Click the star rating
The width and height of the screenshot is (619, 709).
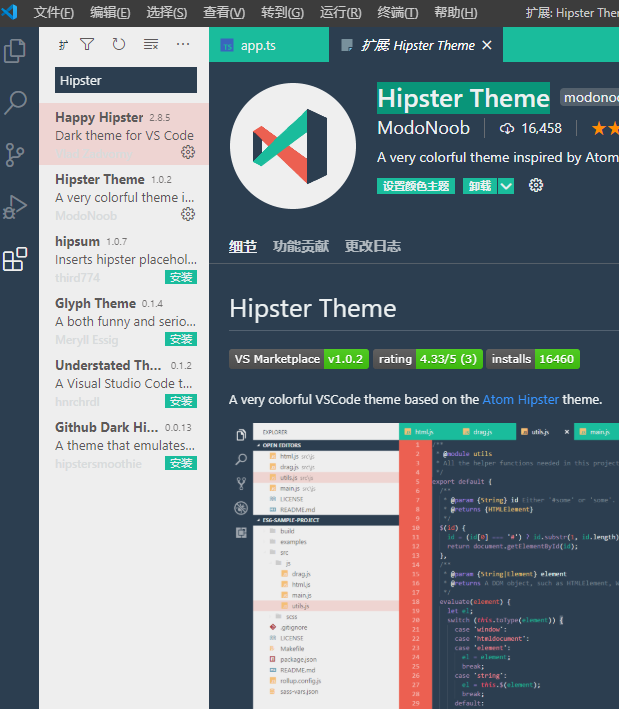coord(605,129)
